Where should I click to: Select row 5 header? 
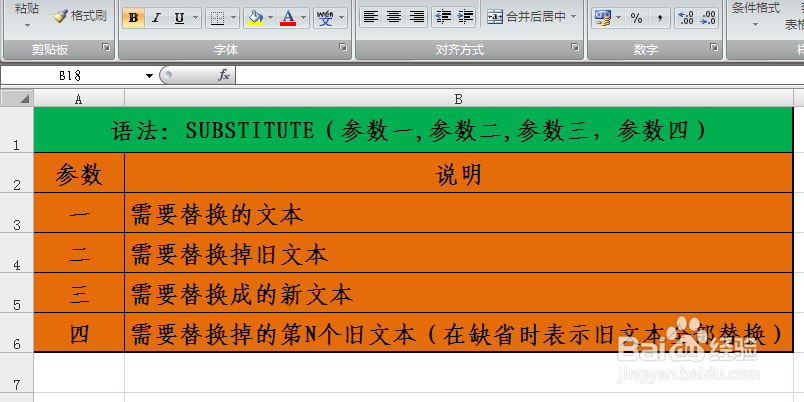point(17,293)
